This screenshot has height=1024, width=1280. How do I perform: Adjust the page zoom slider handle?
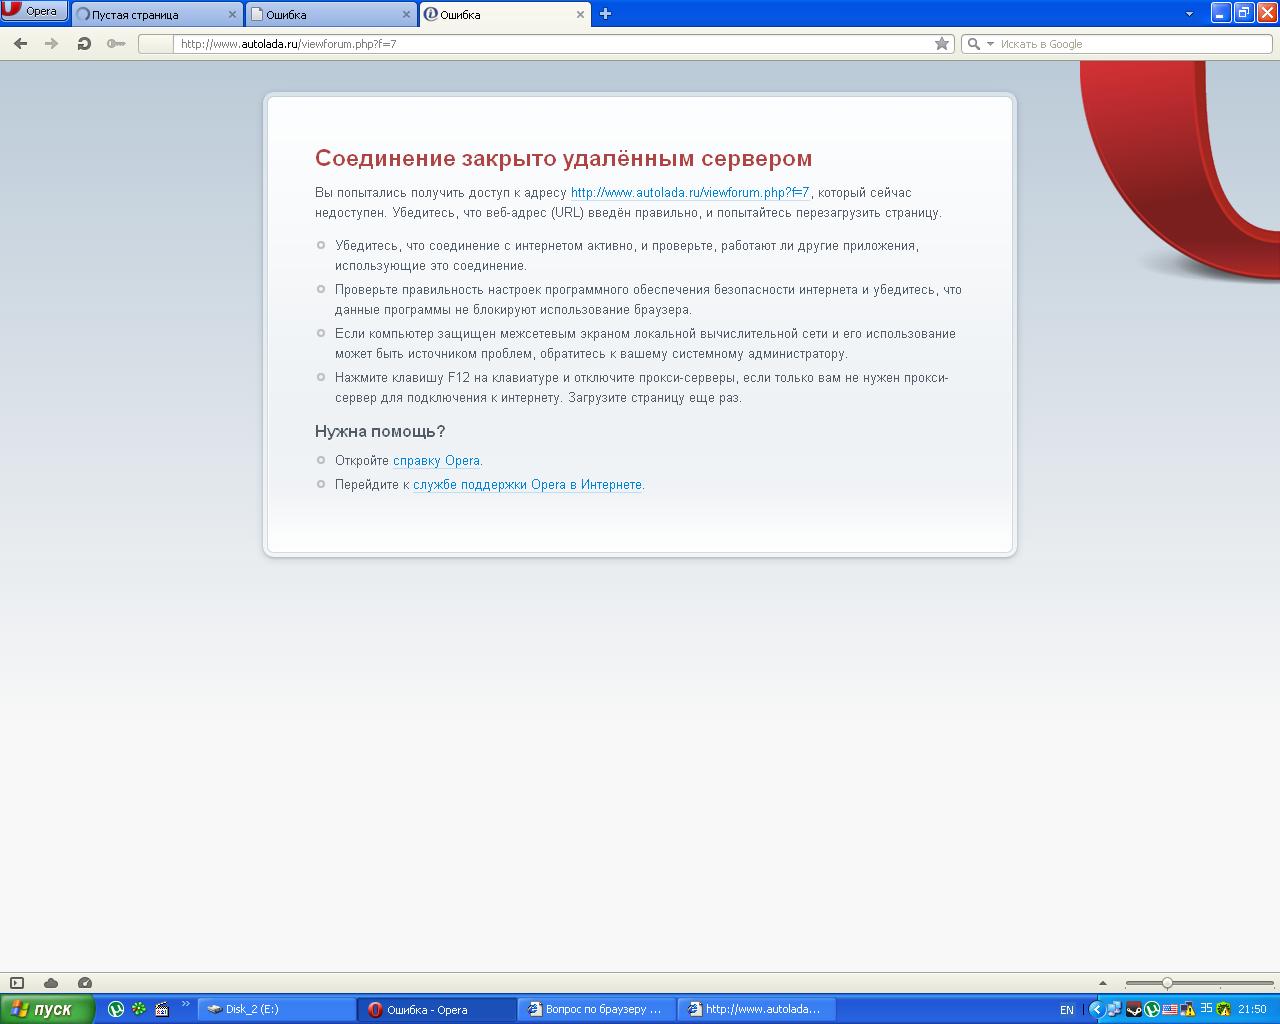pyautogui.click(x=1167, y=983)
